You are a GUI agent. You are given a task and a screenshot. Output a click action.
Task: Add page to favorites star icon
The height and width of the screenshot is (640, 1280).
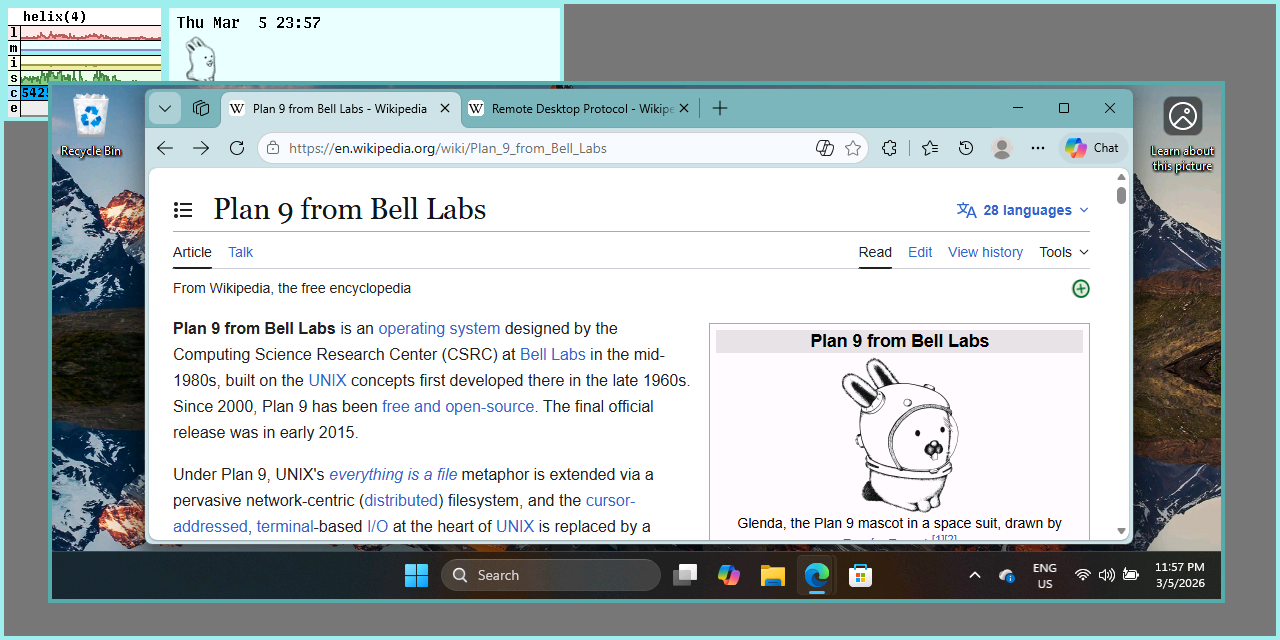coord(853,148)
